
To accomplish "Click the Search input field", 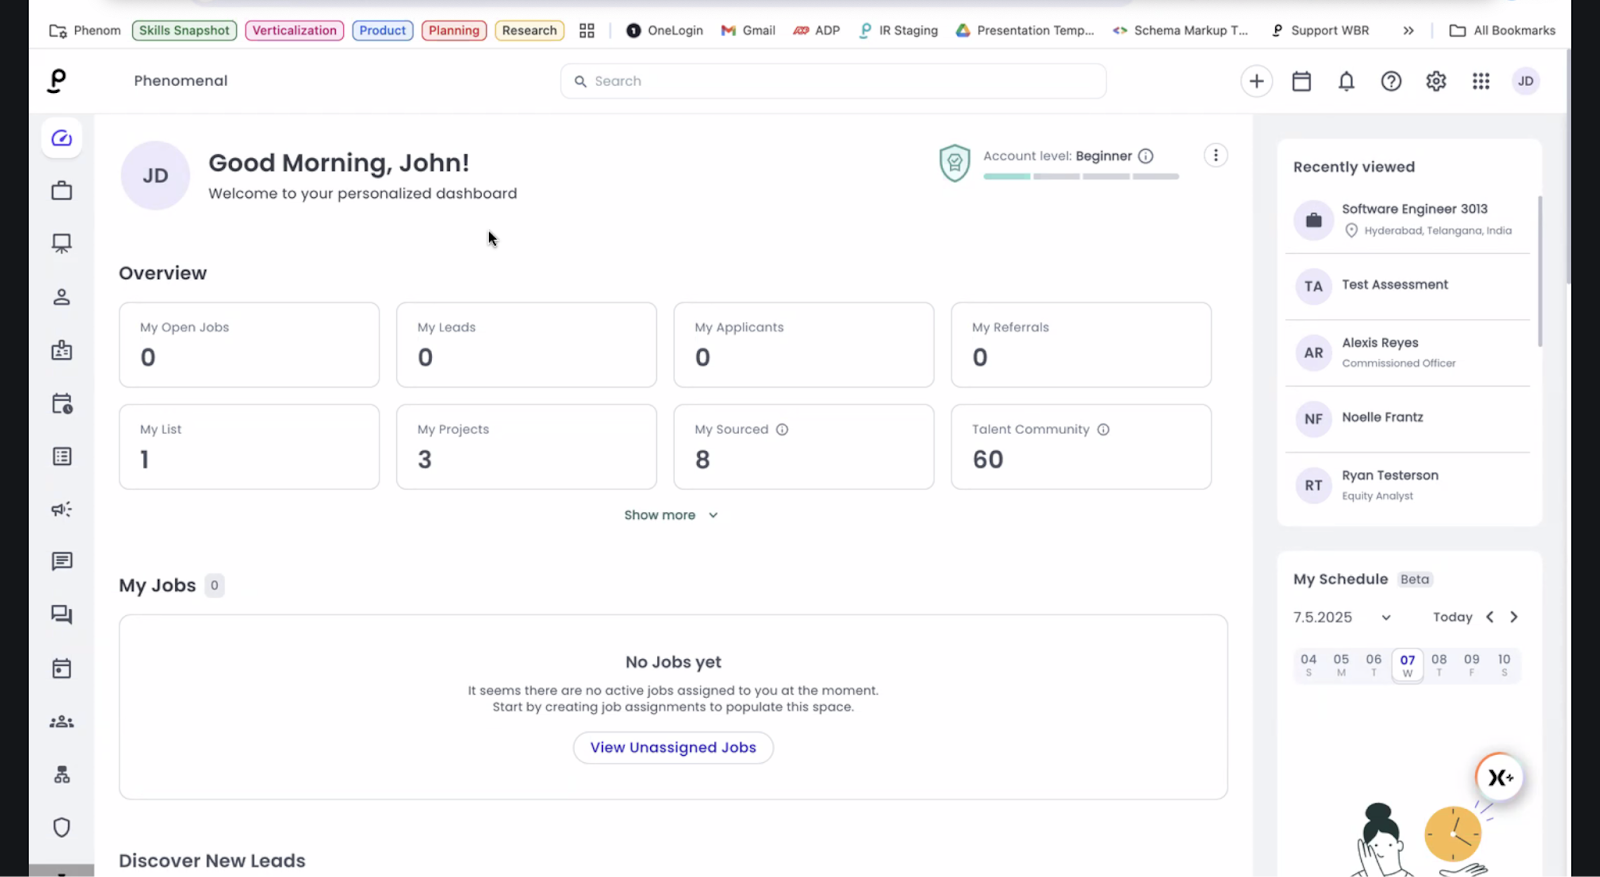I will [833, 82].
